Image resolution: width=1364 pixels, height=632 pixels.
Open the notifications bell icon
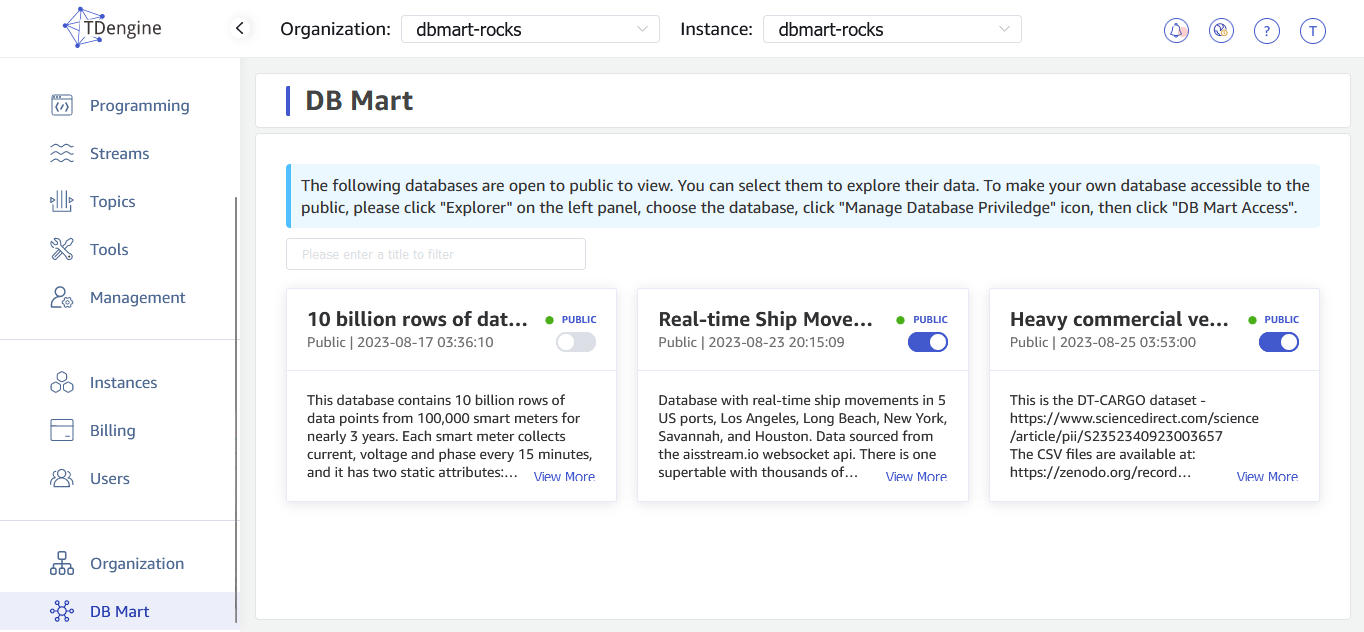[x=1176, y=31]
